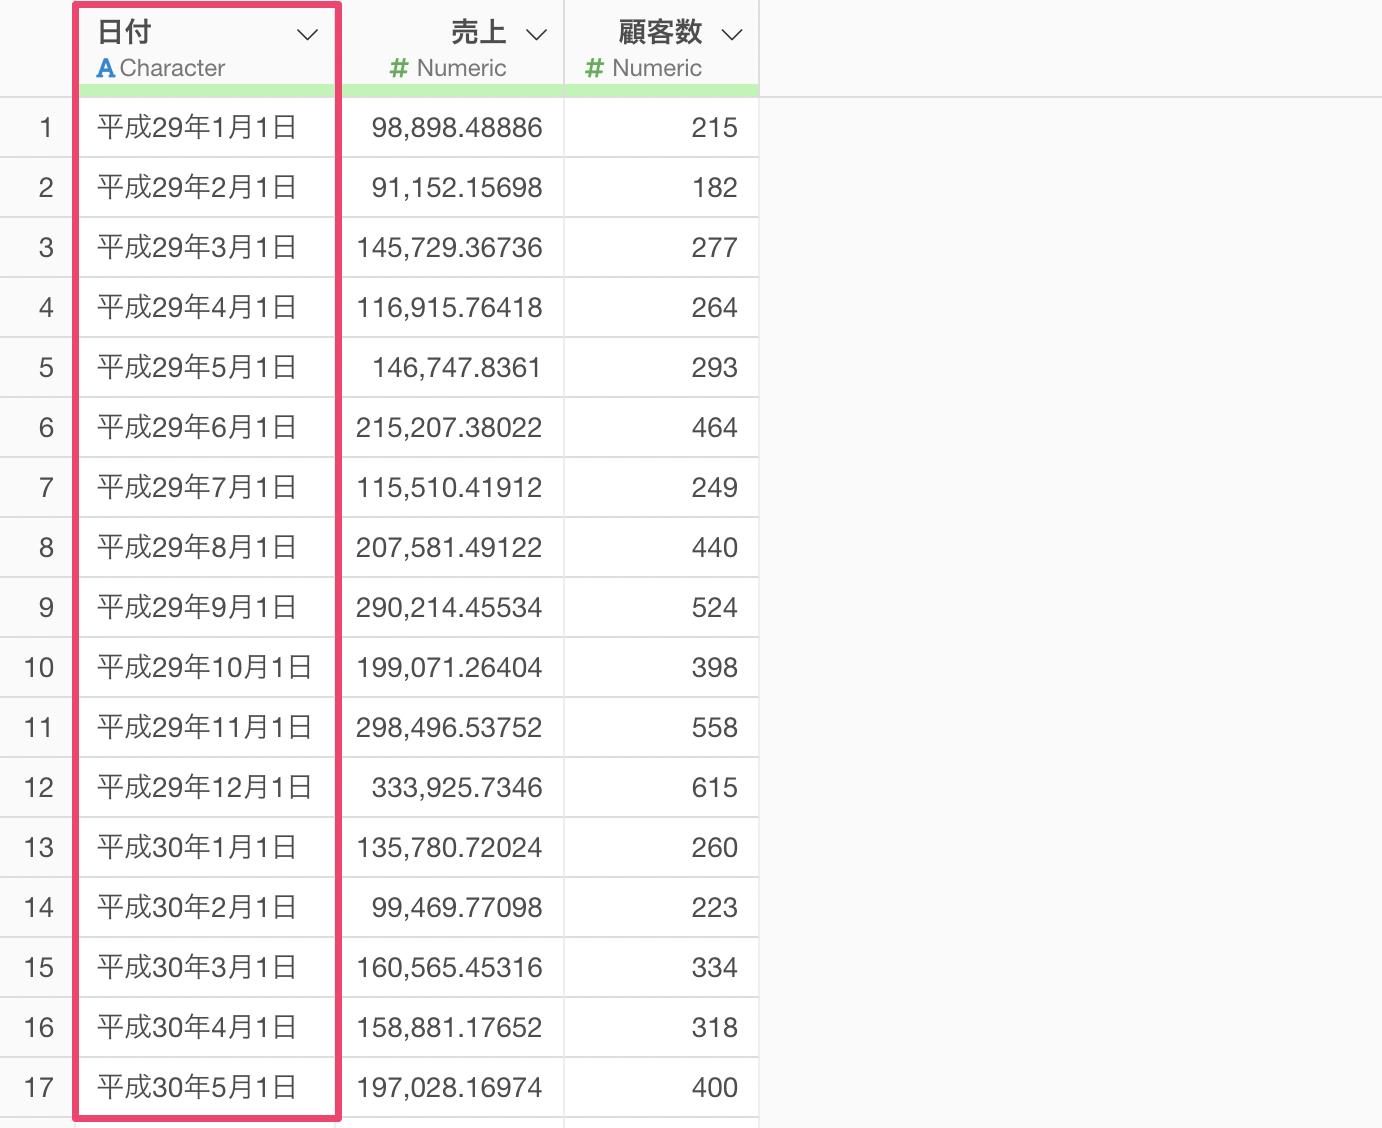Image resolution: width=1382 pixels, height=1128 pixels.
Task: Select cell 平成30年1月1日
Action: (x=197, y=847)
